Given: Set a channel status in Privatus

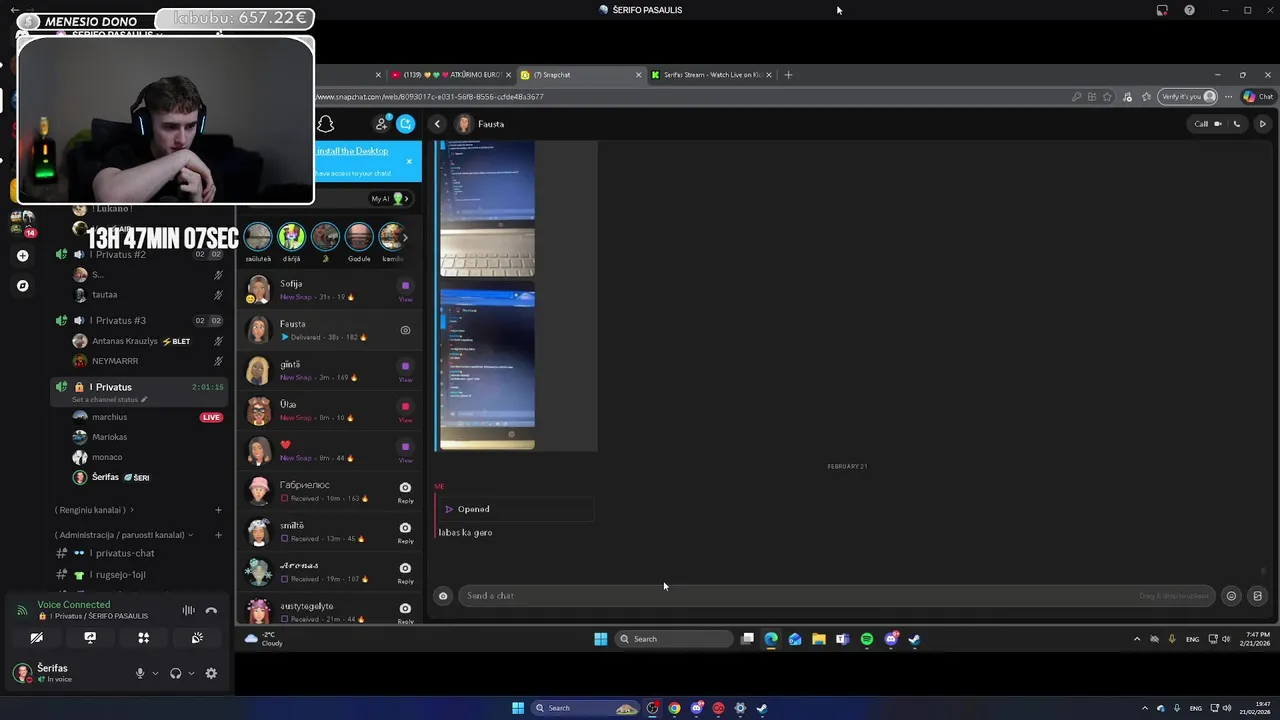Looking at the screenshot, I should point(109,400).
